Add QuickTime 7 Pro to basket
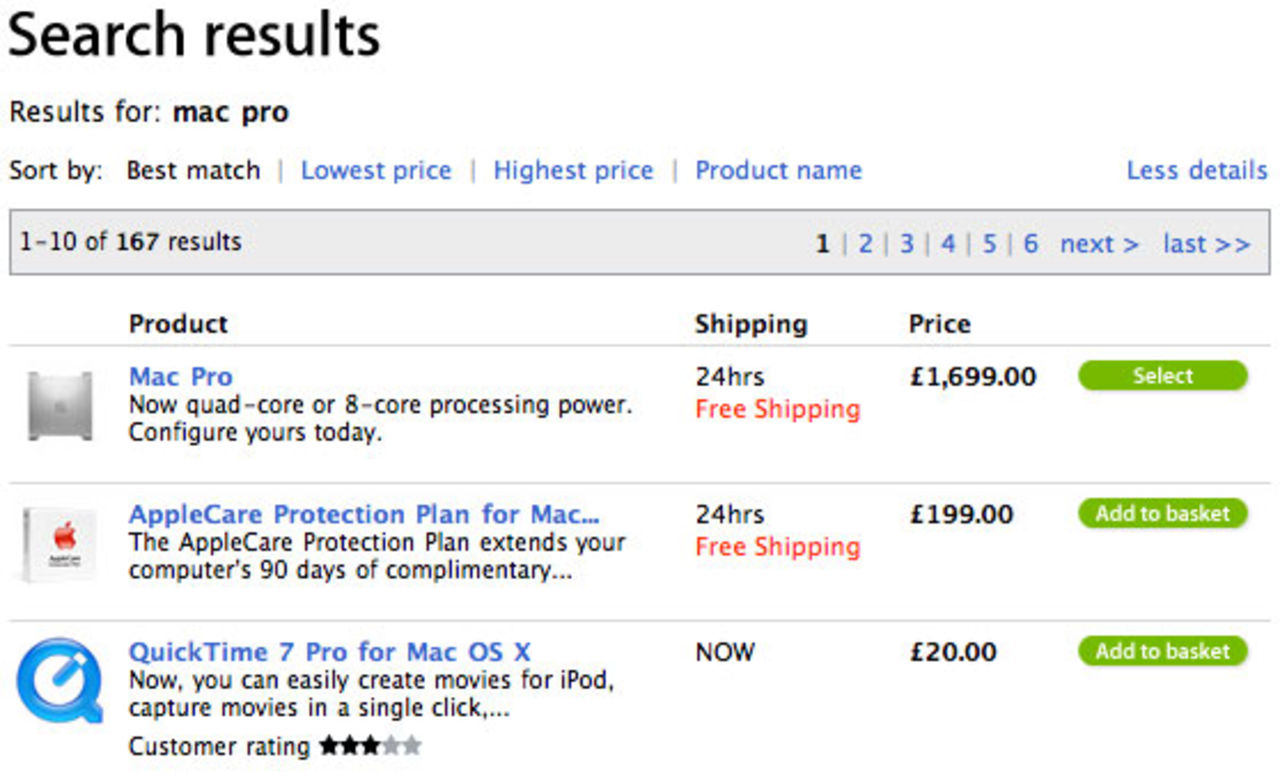Viewport: 1280px width, 778px height. (1162, 651)
